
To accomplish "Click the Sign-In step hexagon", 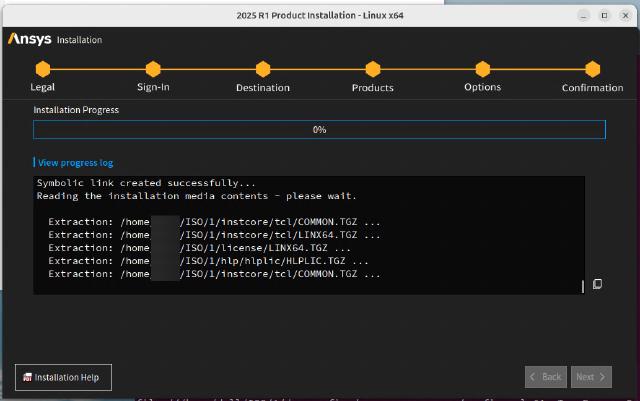I will (153, 69).
